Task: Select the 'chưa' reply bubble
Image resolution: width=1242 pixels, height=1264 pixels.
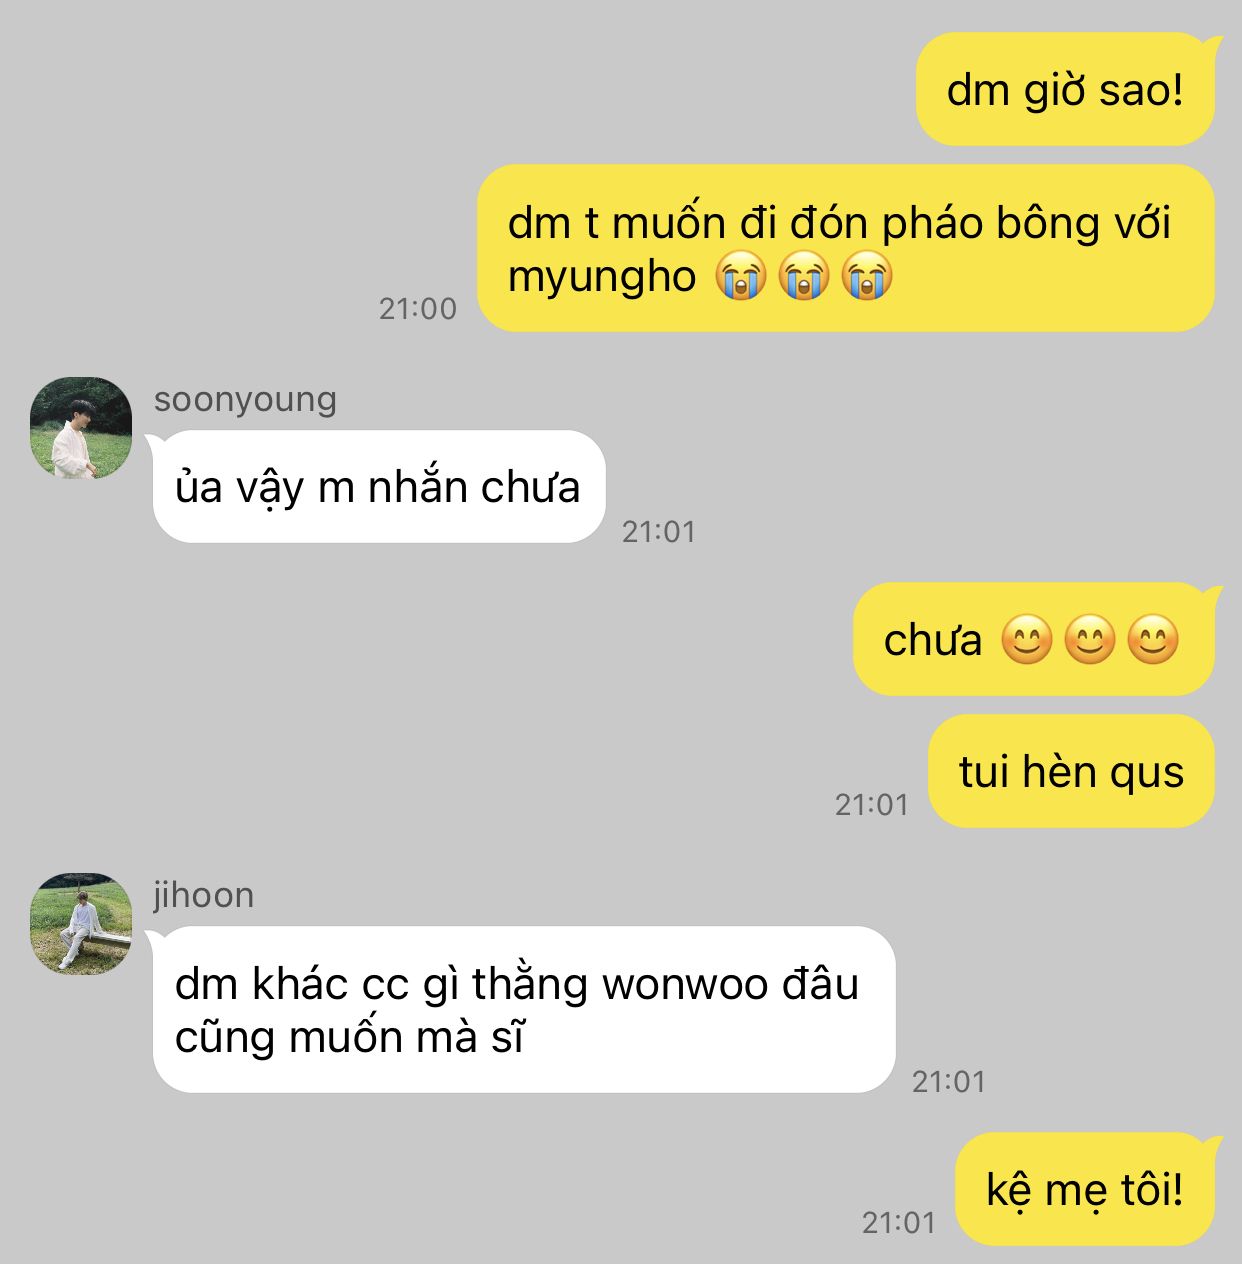Action: 1035,639
